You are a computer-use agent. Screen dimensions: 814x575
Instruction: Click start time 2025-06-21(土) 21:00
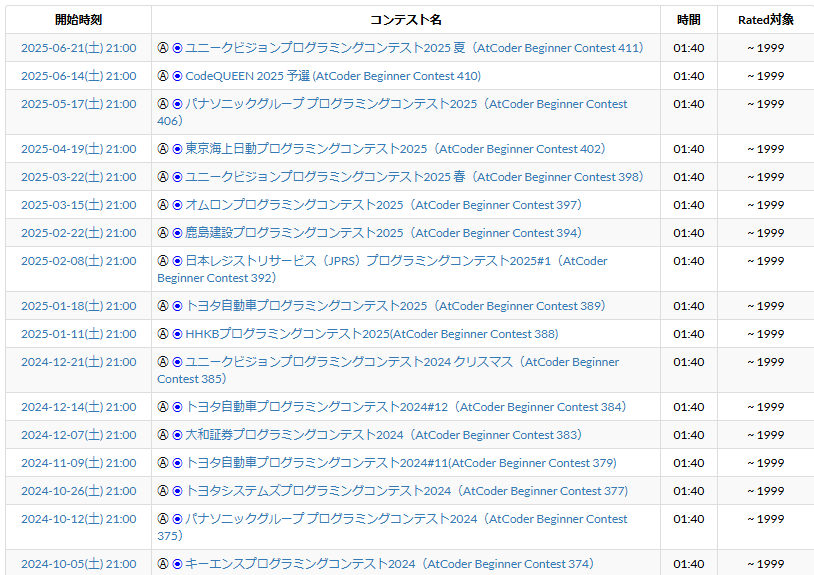pos(79,48)
